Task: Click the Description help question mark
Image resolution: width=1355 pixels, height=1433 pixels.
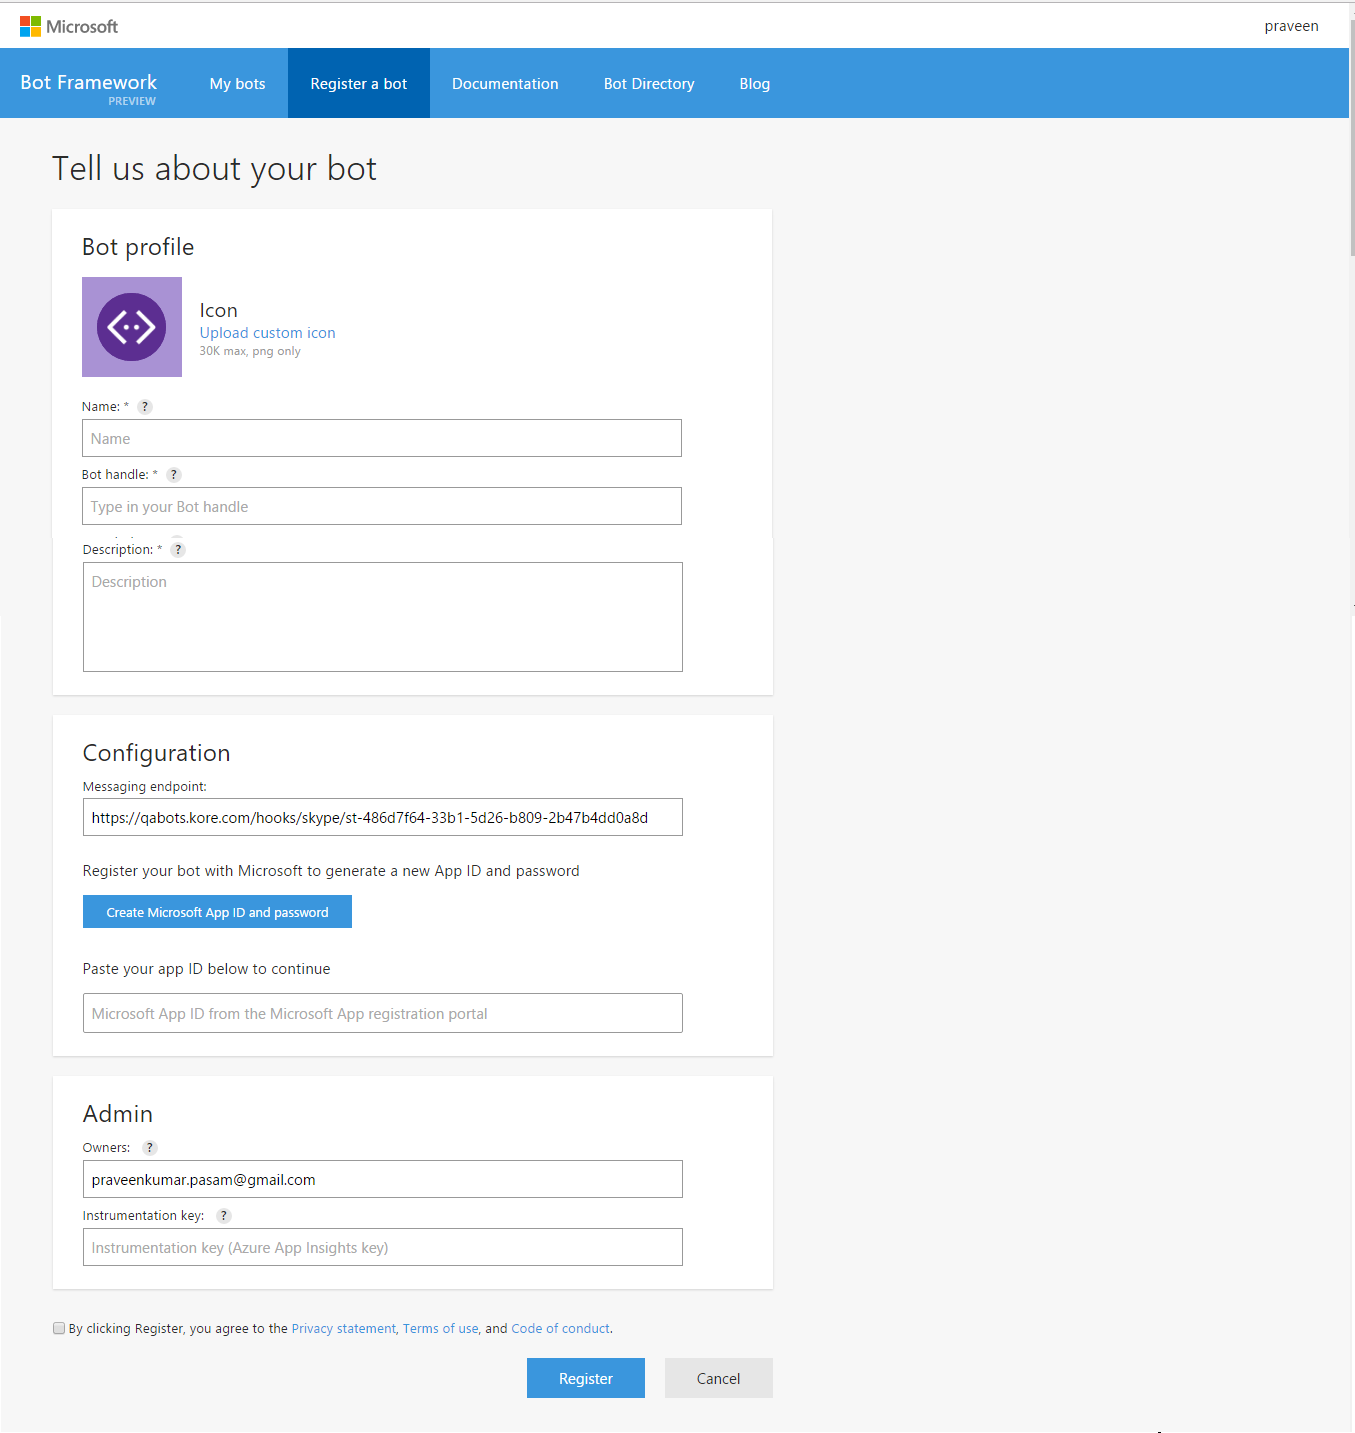Action: pos(178,550)
